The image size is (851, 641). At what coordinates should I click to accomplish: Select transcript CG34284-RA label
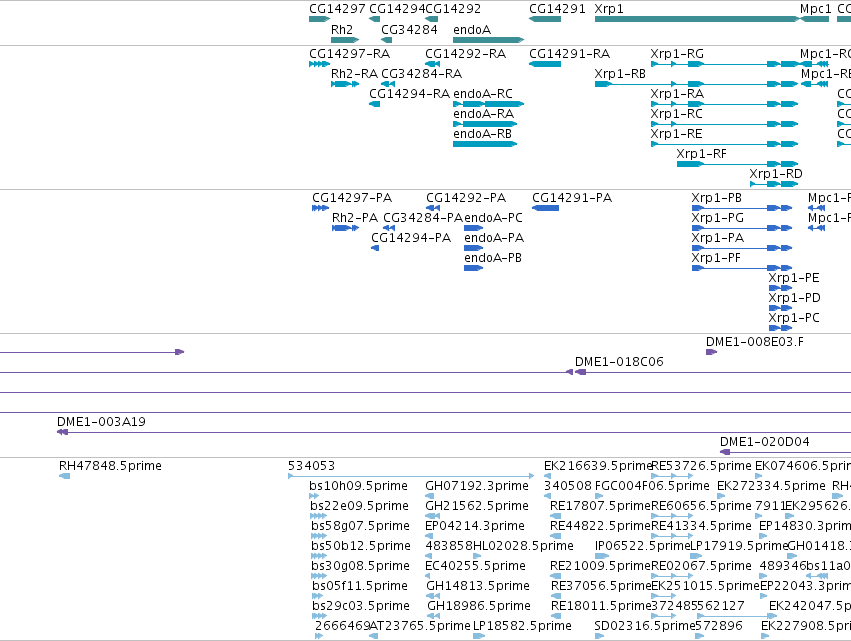pyautogui.click(x=422, y=73)
